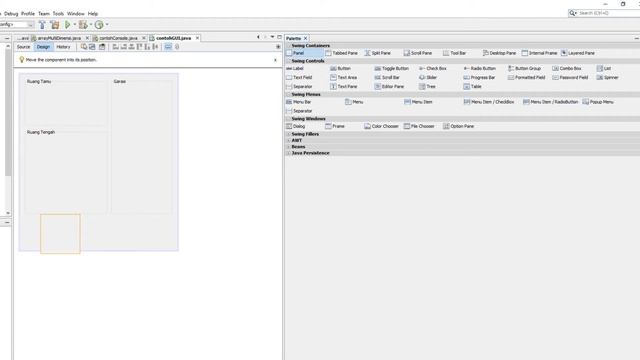Show the opened documents list dropdown
640x360 pixels.
(272, 37)
